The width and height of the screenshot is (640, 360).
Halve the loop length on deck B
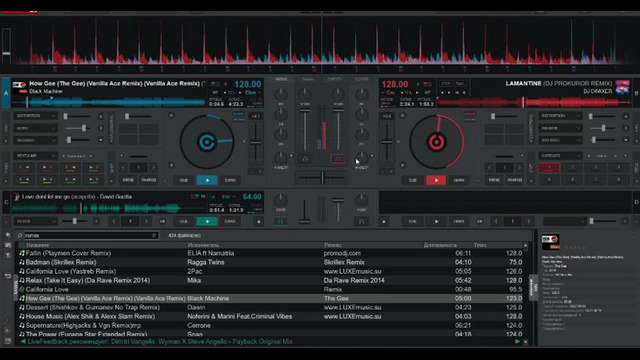489,168
